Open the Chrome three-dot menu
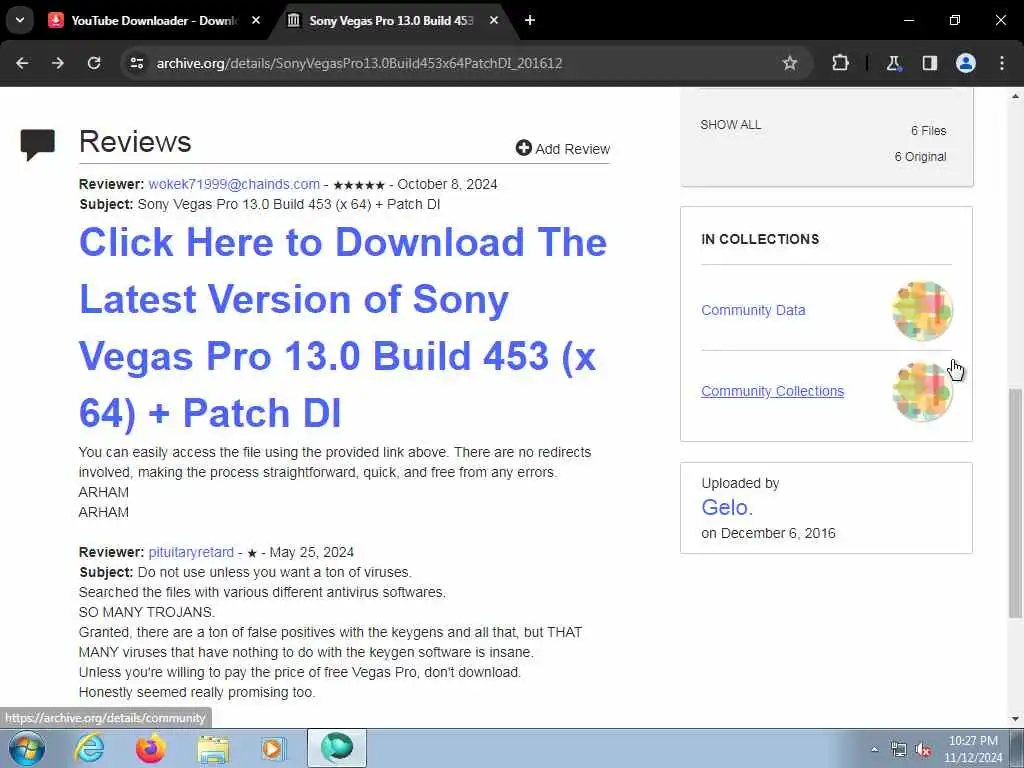 [x=1002, y=63]
